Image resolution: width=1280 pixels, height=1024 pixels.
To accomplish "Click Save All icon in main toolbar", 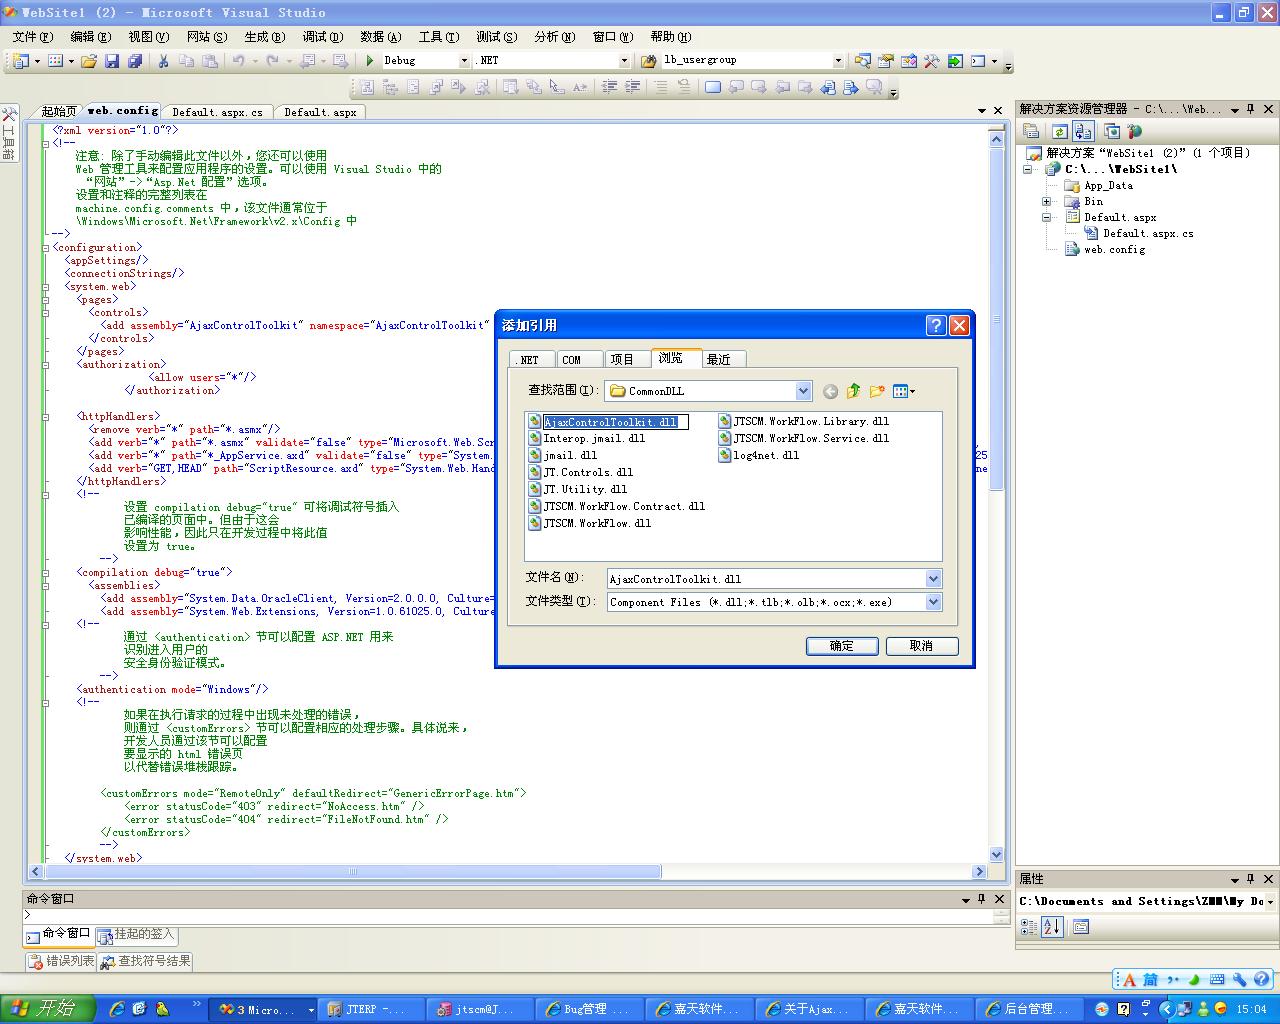I will pos(133,61).
